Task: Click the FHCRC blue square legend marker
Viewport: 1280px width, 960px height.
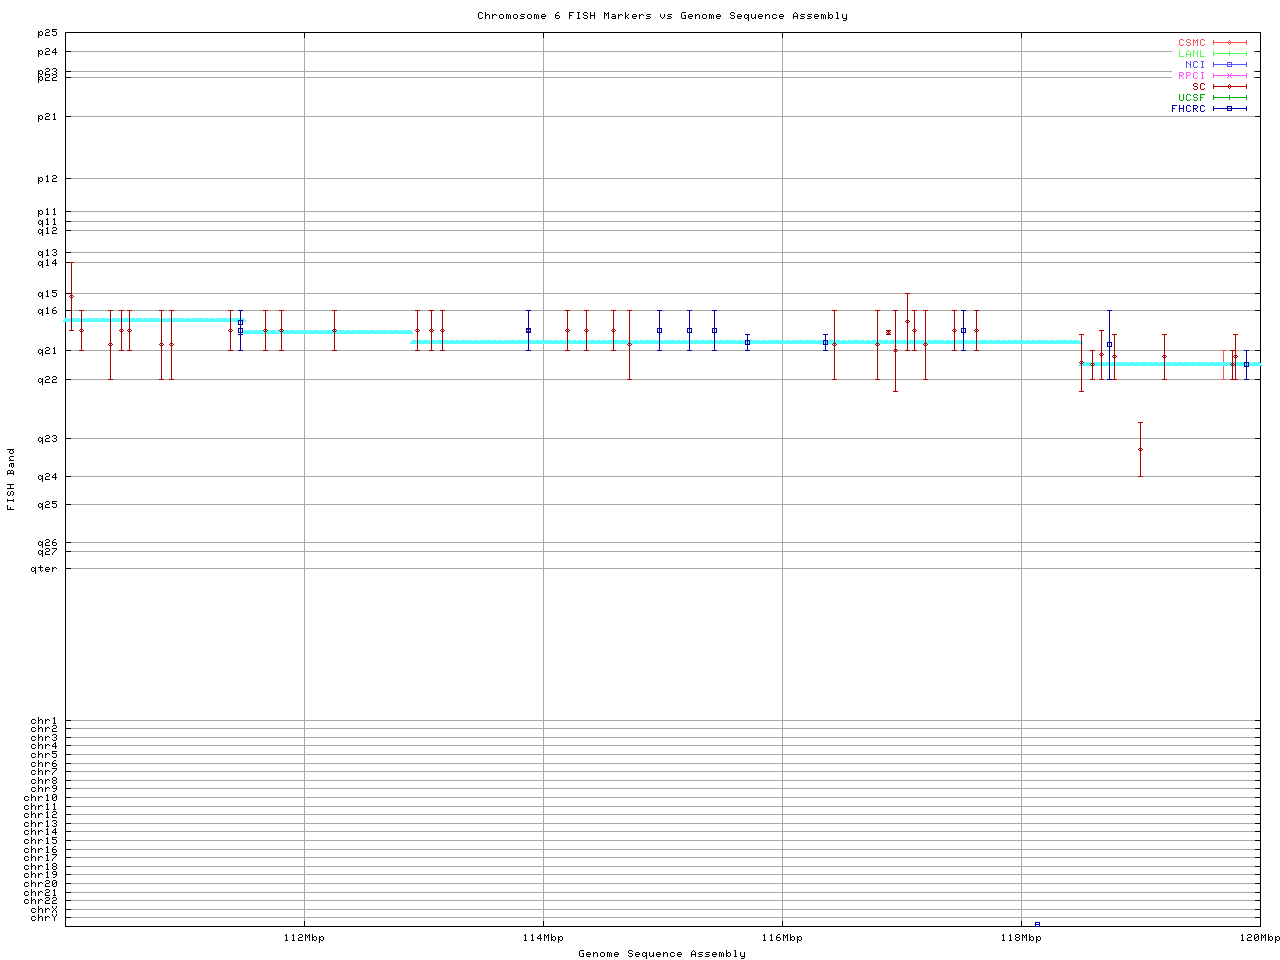Action: click(x=1230, y=109)
